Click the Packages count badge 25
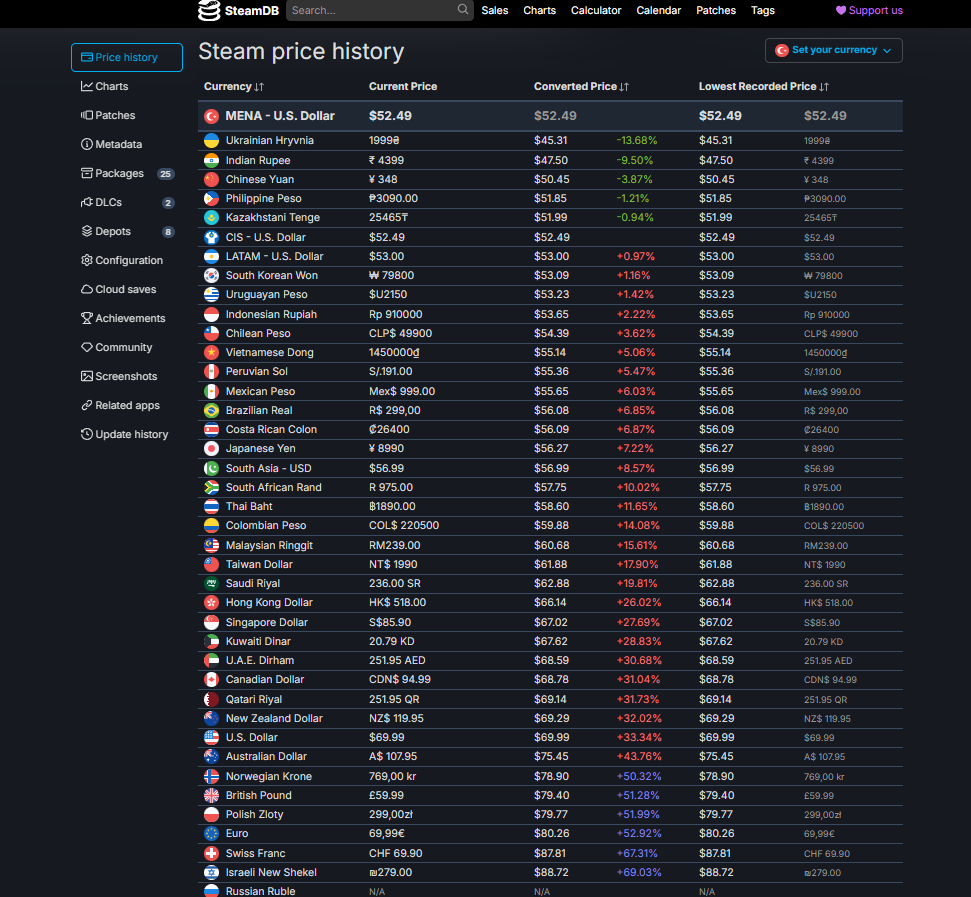 (x=165, y=174)
